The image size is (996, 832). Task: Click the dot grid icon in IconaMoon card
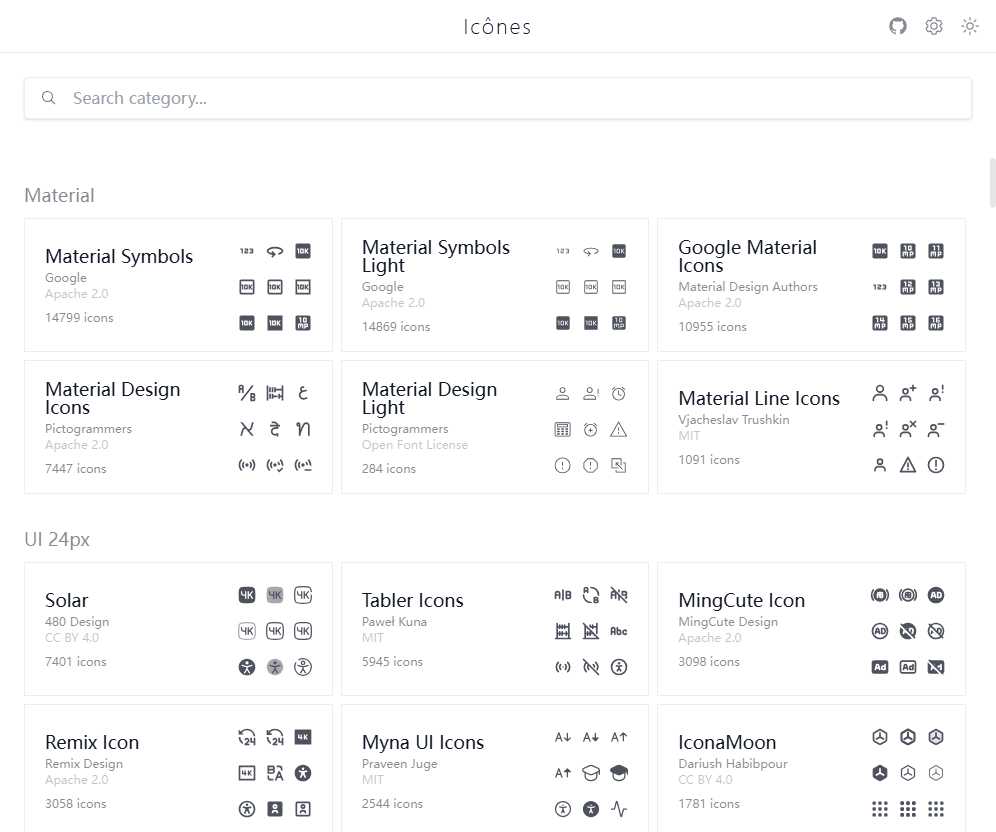(x=879, y=809)
